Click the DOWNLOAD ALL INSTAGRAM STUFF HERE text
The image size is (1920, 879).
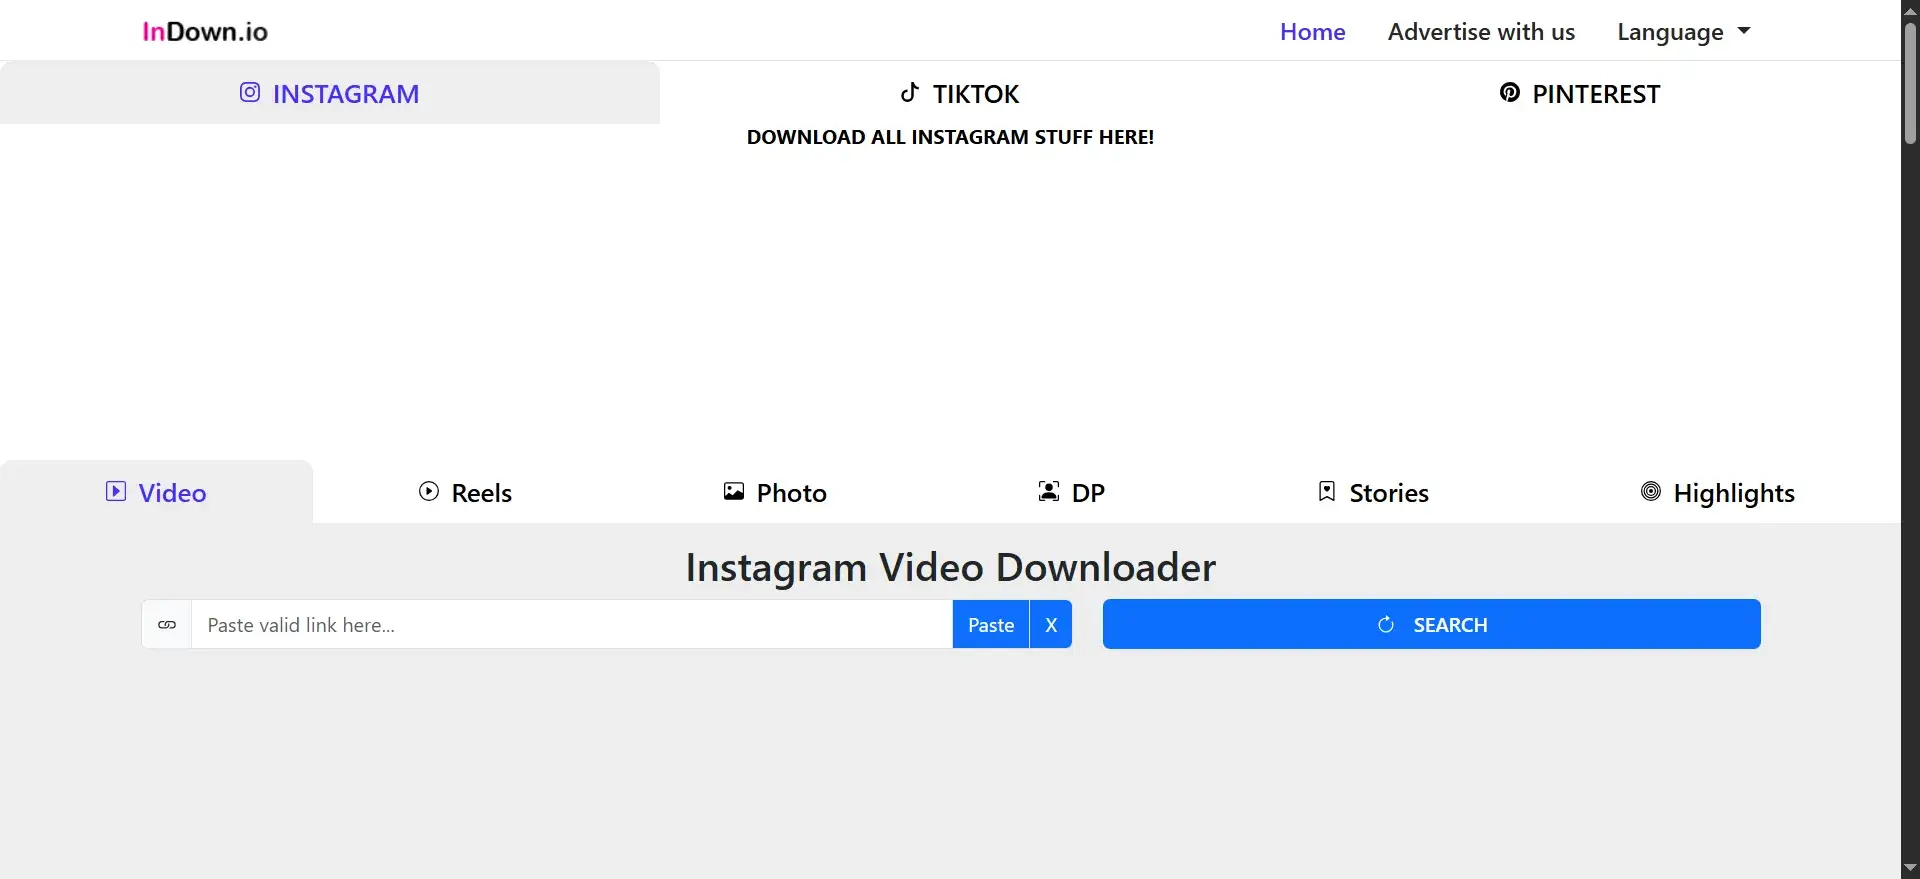click(950, 137)
